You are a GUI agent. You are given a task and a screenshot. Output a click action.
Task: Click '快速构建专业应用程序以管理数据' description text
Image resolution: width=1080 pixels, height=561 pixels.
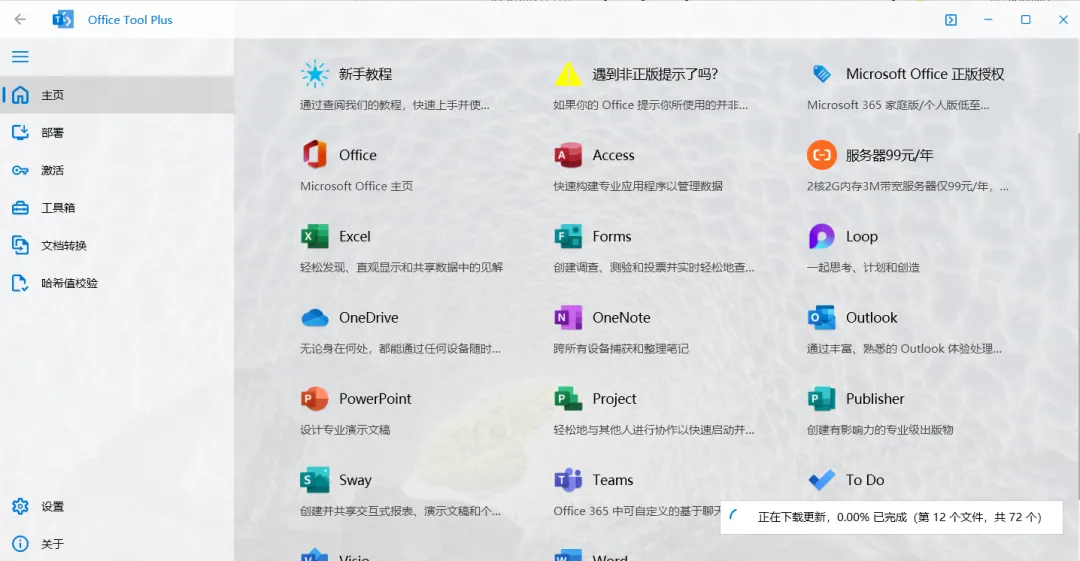[x=638, y=186]
